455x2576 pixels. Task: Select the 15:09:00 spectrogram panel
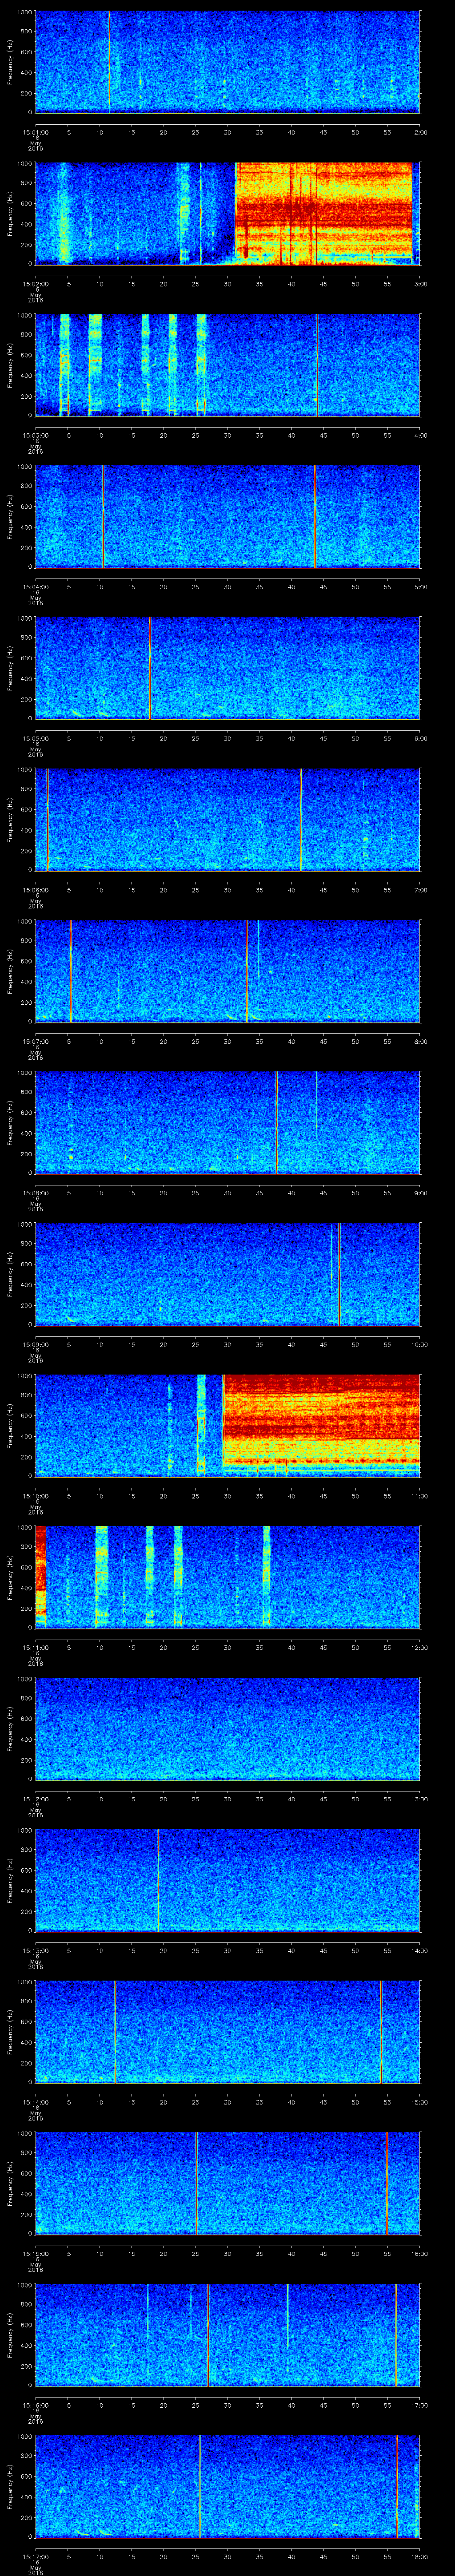point(228,1274)
